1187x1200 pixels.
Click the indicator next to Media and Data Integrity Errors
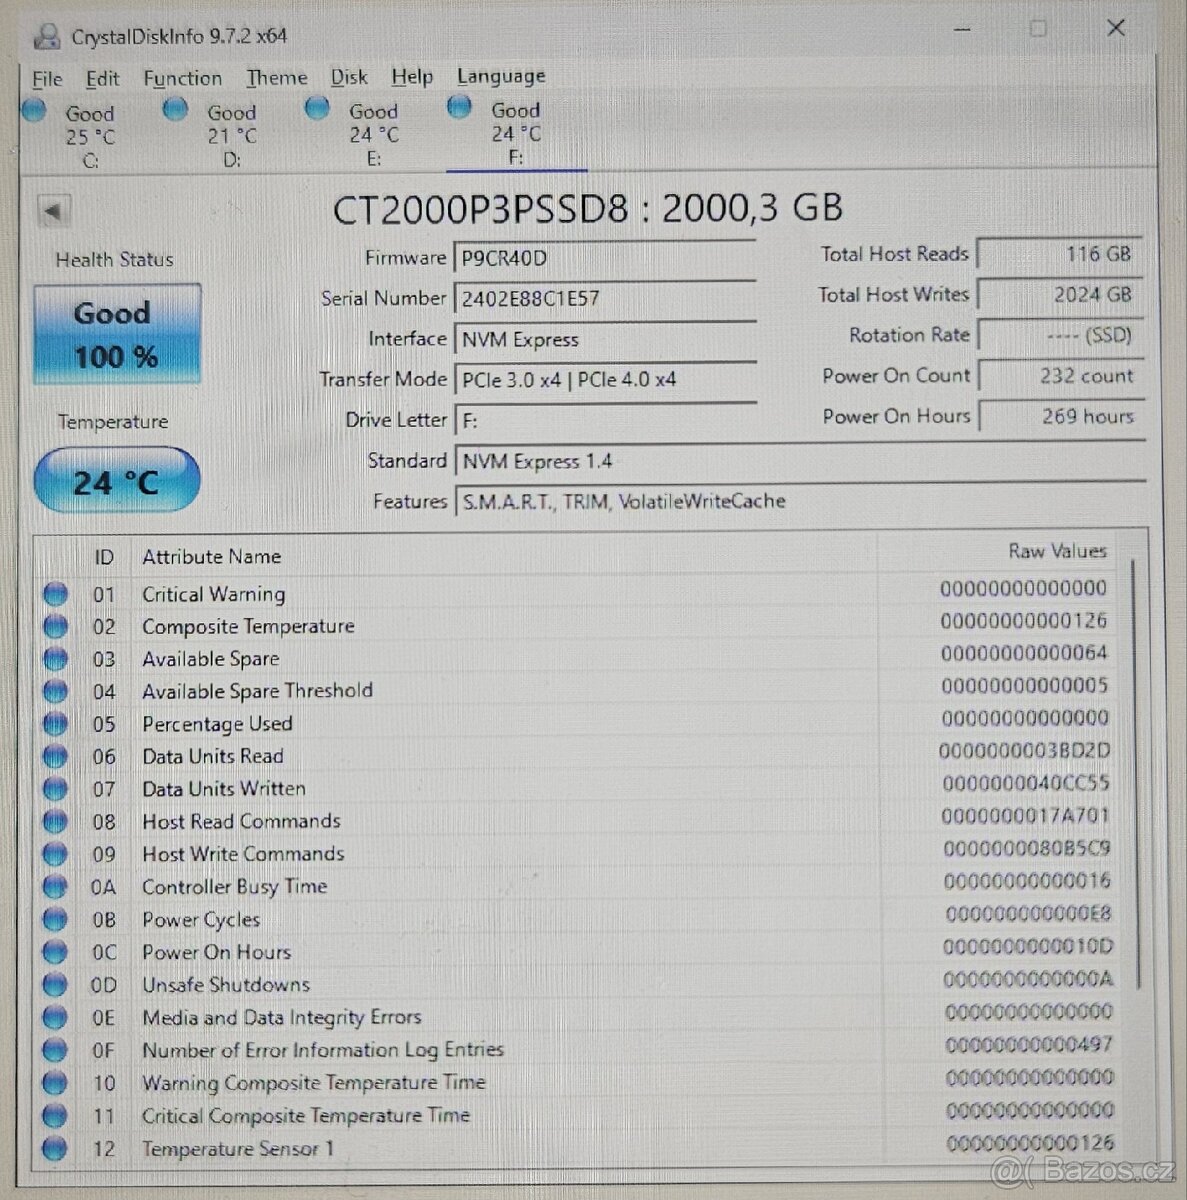[x=55, y=1017]
